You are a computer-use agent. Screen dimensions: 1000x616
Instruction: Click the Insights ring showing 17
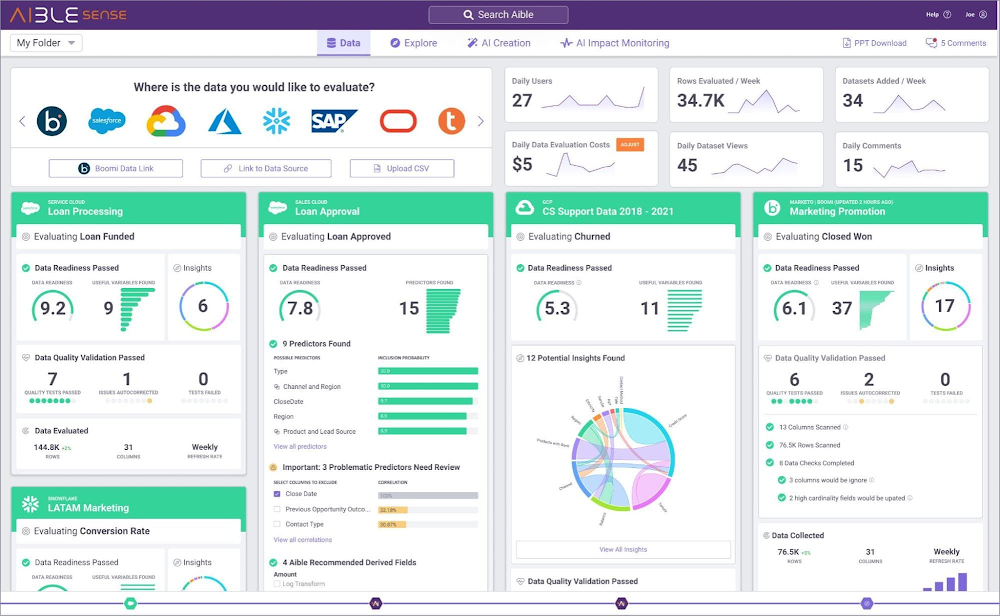[x=945, y=307]
